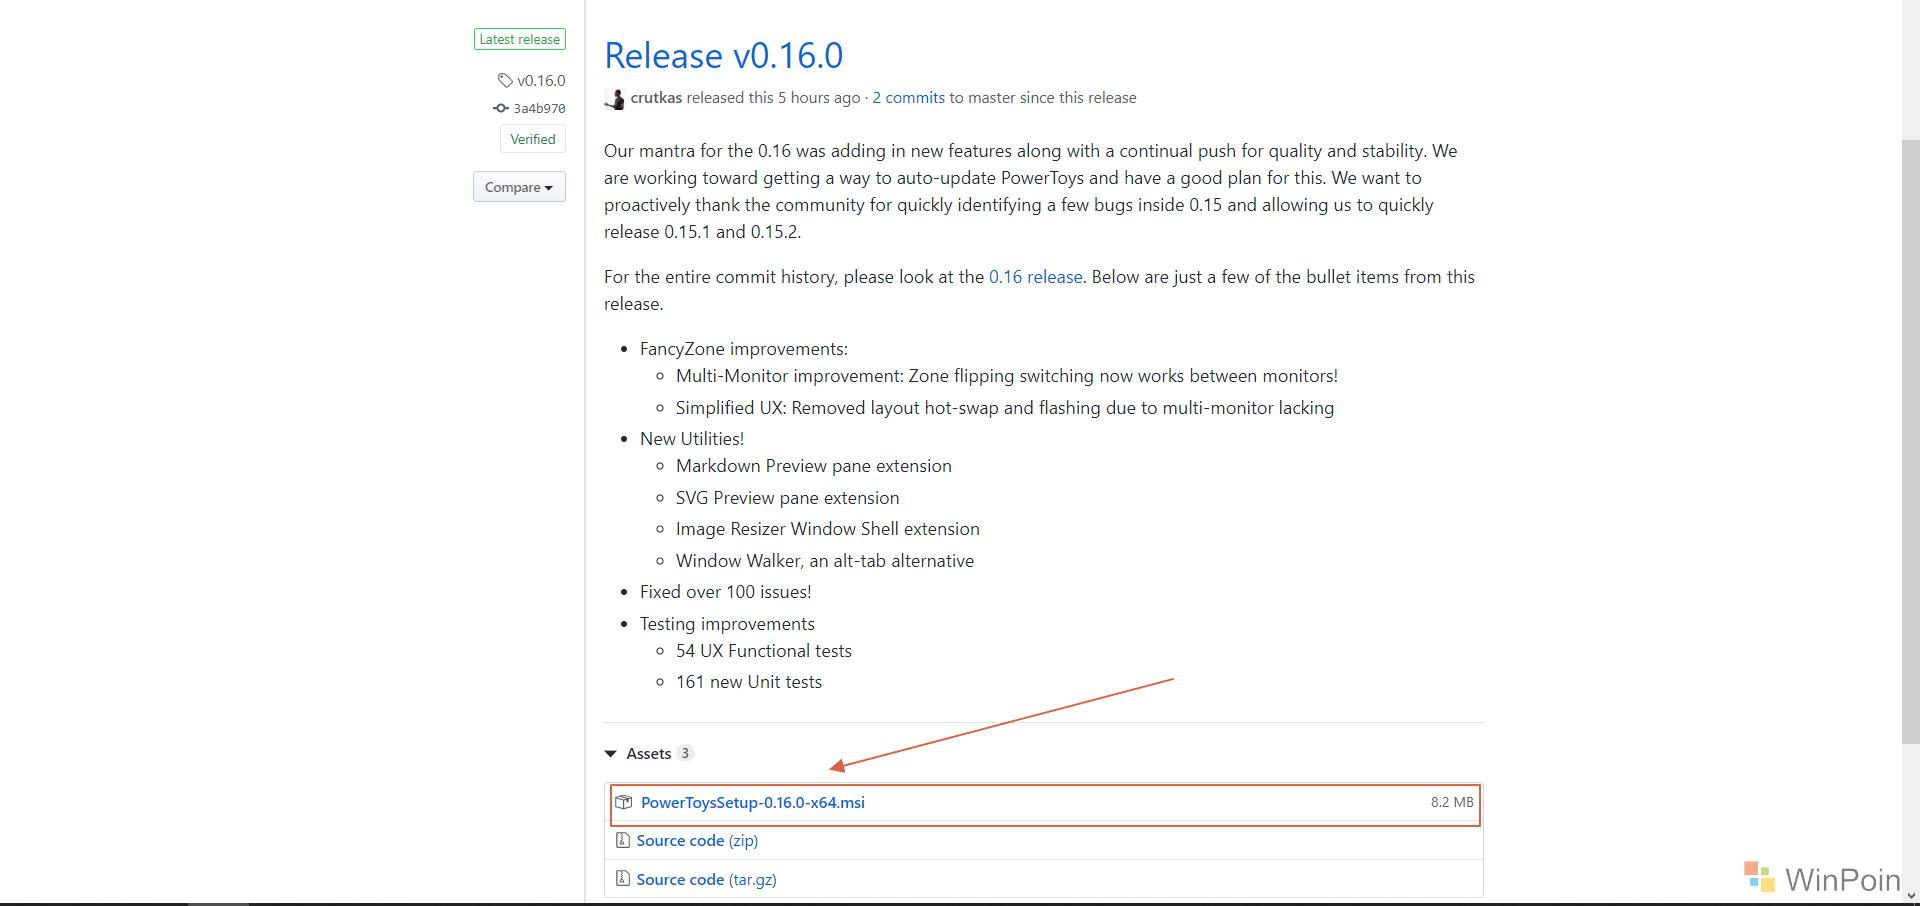Download Source code (tar.gz)

click(x=707, y=880)
